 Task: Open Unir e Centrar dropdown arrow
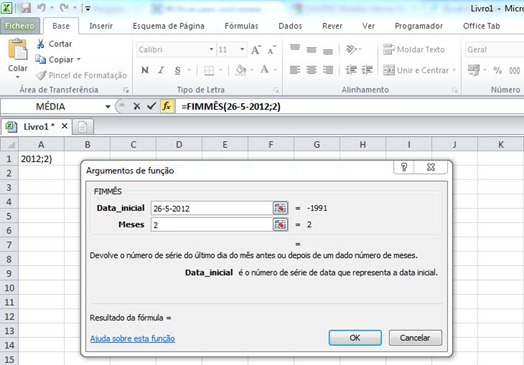pos(454,70)
